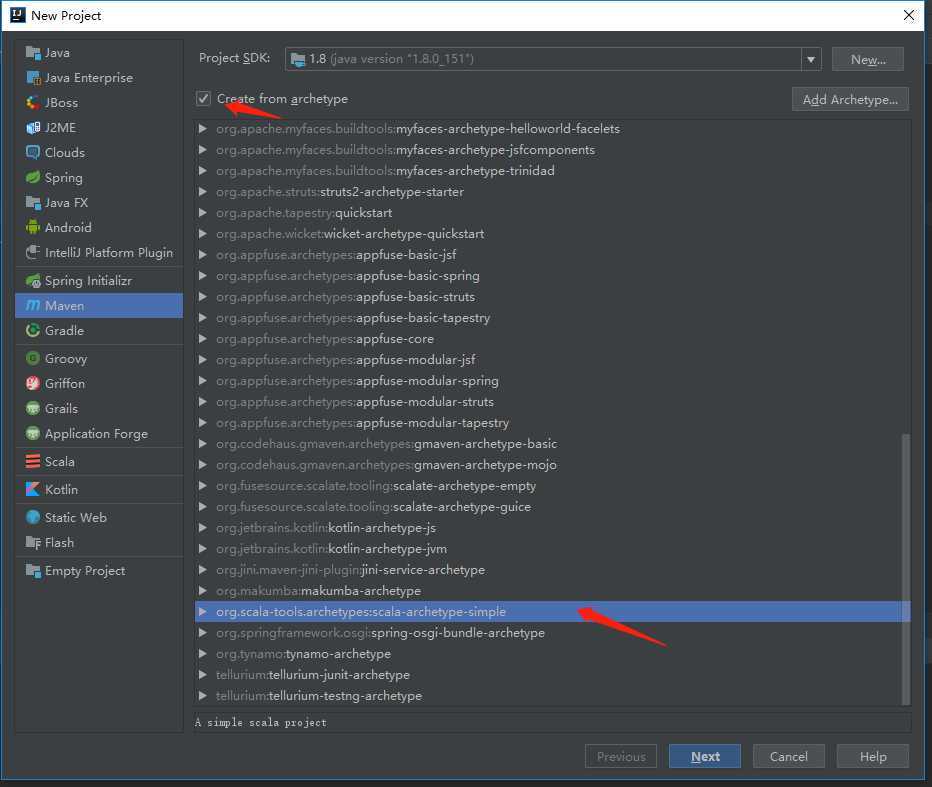Select appfuse-modular-tapestry row
The image size is (932, 787).
552,423
